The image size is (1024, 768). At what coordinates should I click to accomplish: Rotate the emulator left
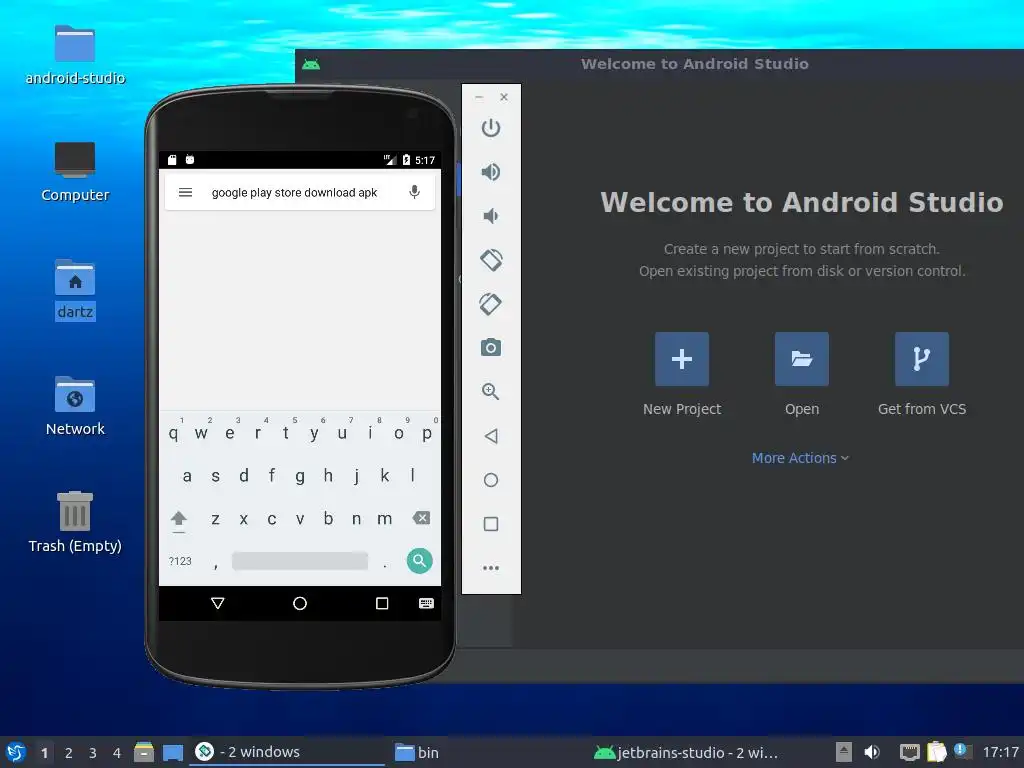point(490,260)
